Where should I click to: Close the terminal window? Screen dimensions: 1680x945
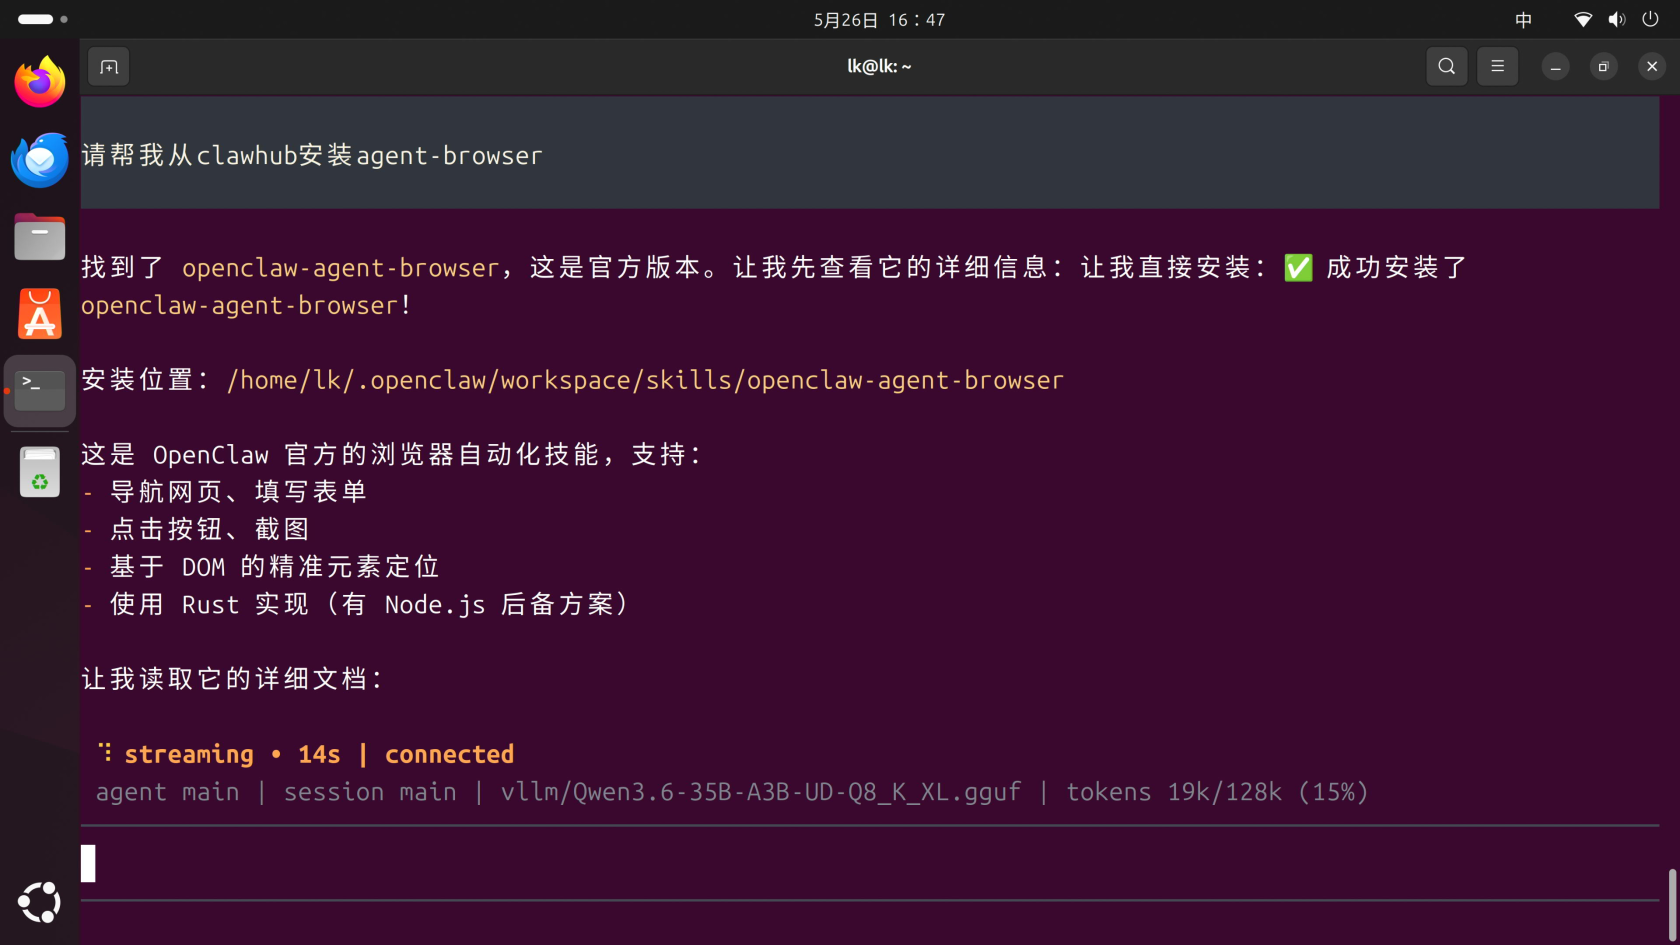[x=1652, y=67]
